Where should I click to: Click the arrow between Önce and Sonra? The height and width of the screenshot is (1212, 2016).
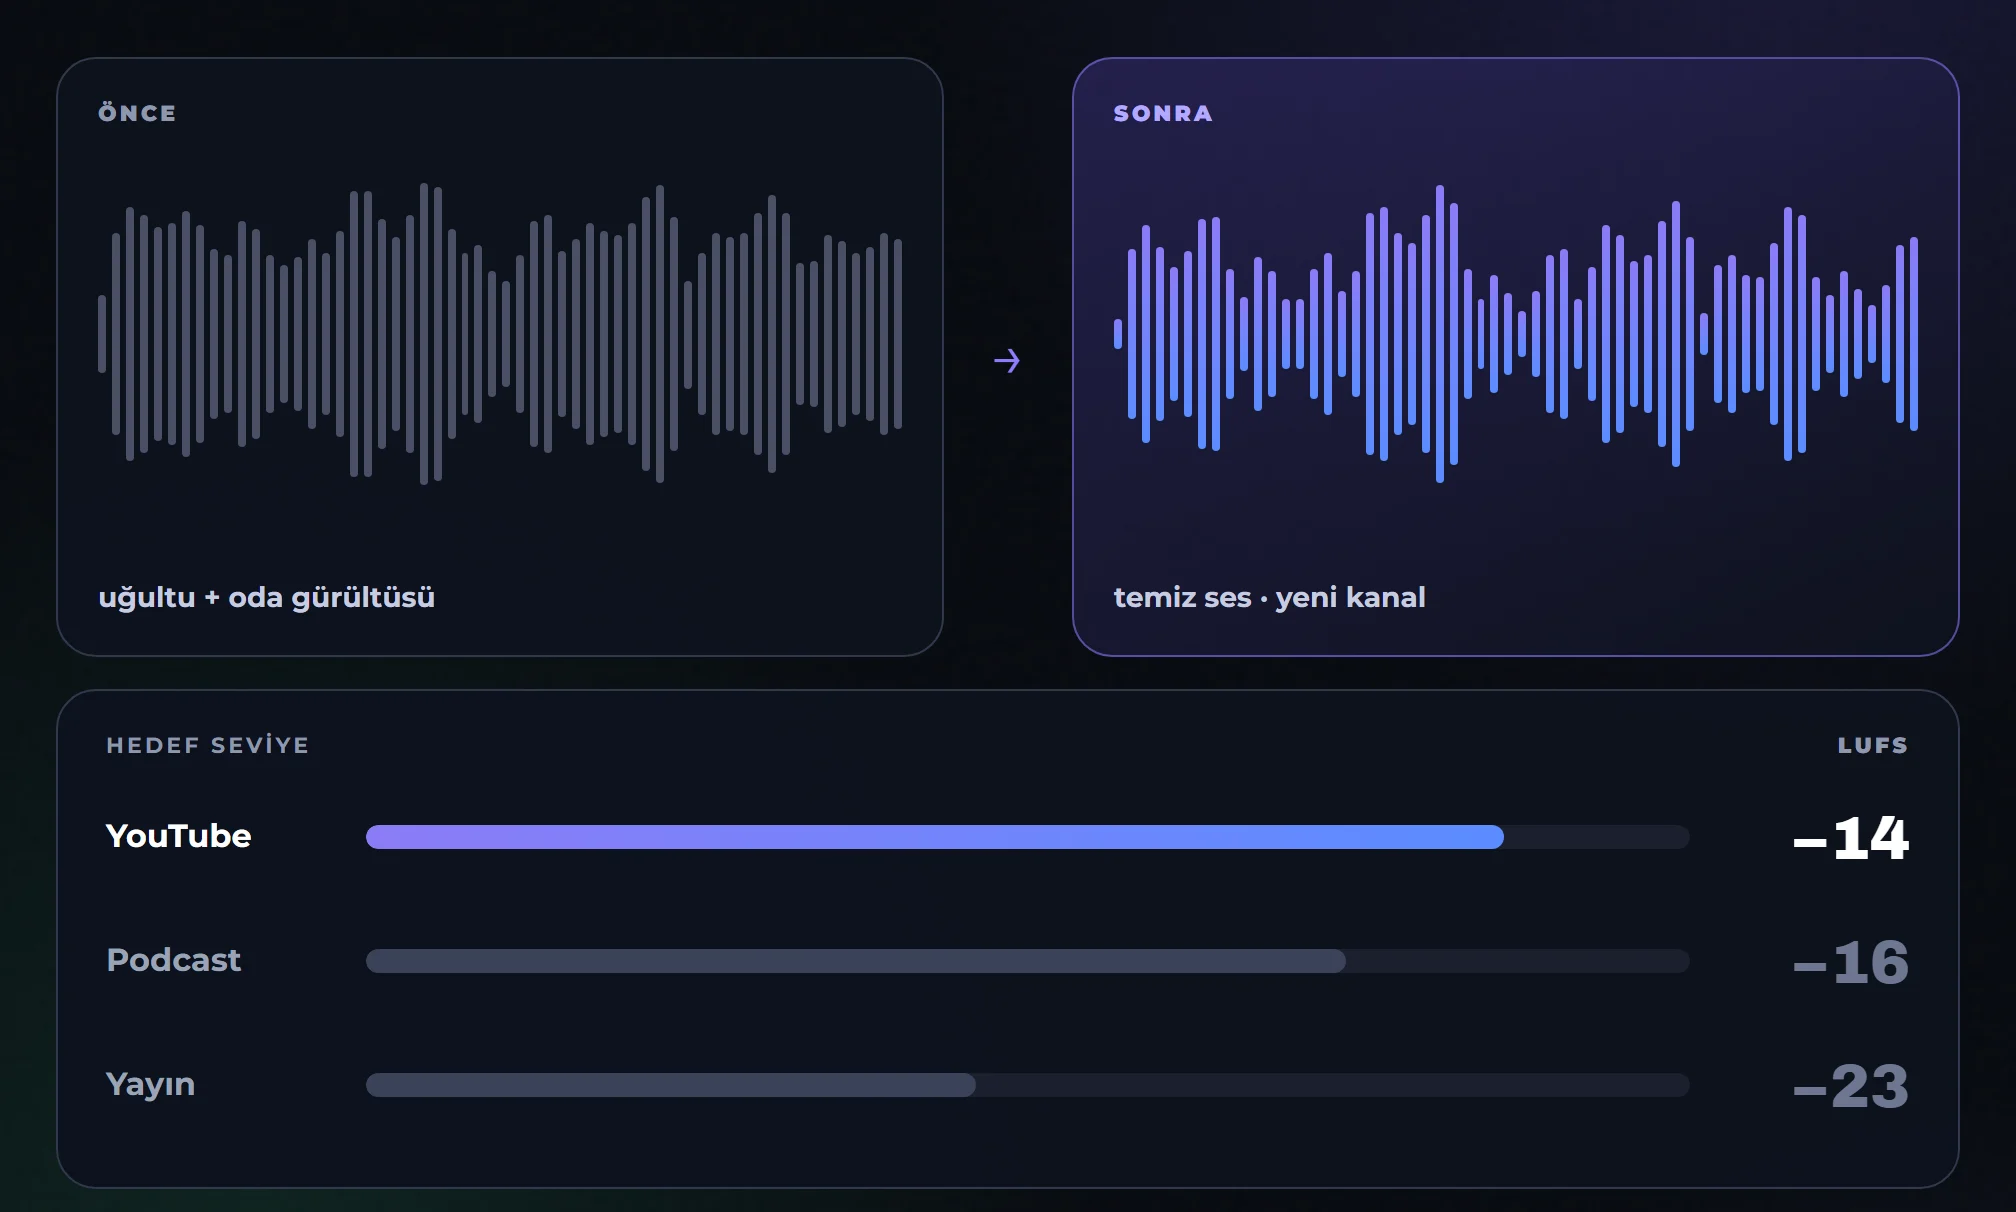coord(1007,361)
